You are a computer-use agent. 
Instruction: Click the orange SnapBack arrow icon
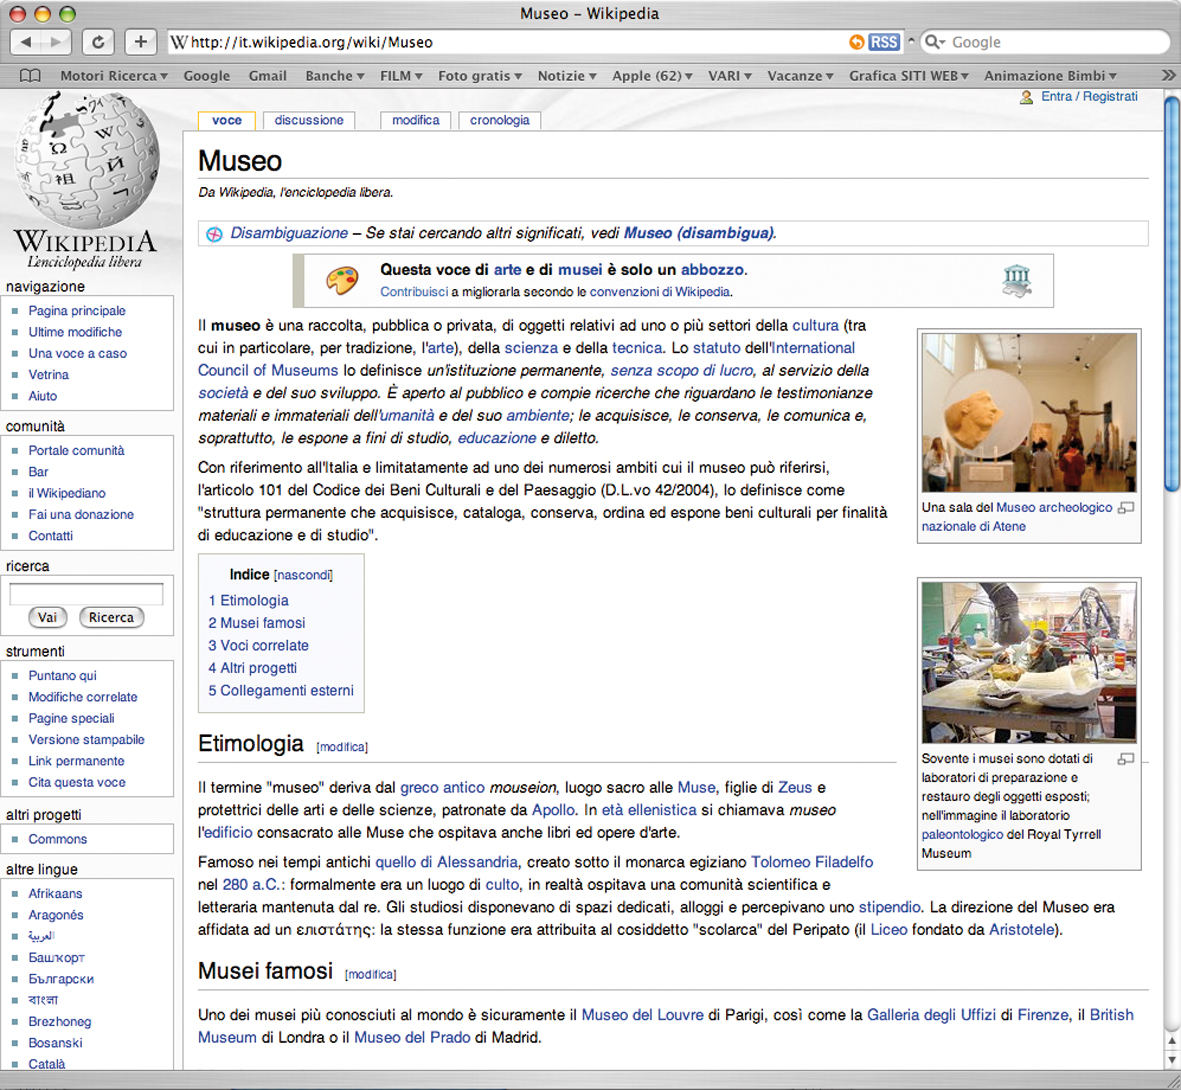pos(856,42)
